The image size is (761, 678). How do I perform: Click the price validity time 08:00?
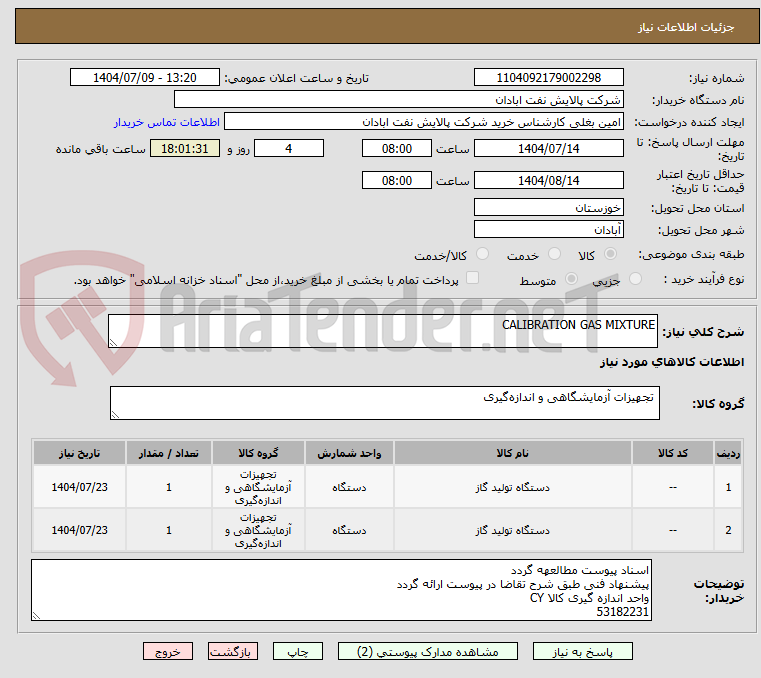(397, 181)
